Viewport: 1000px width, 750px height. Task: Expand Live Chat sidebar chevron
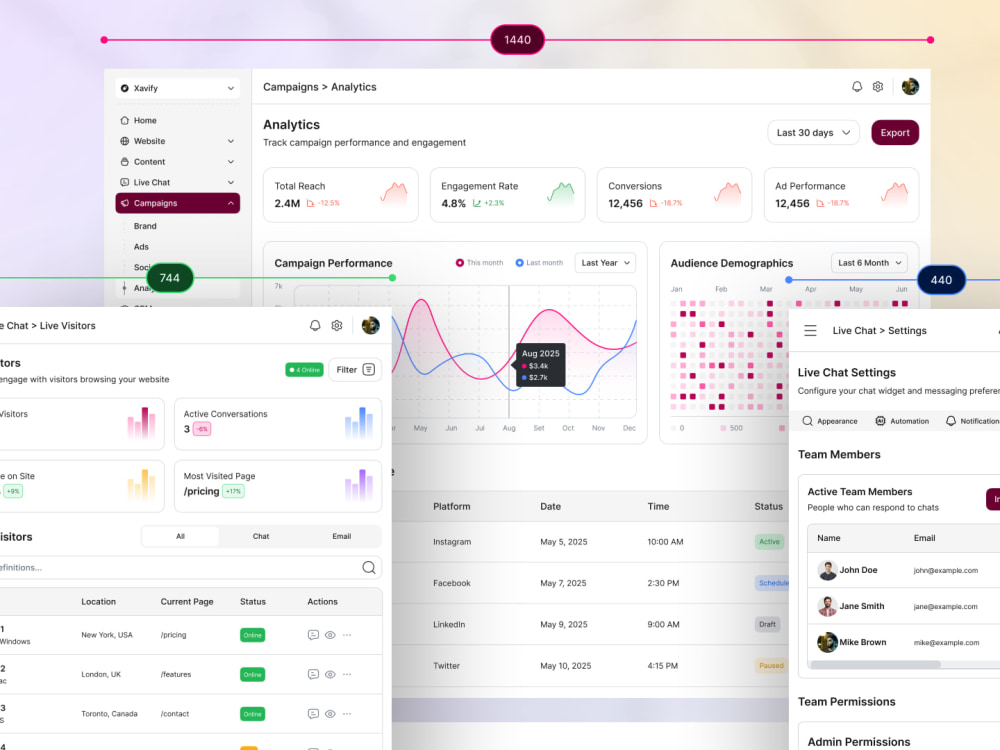230,182
